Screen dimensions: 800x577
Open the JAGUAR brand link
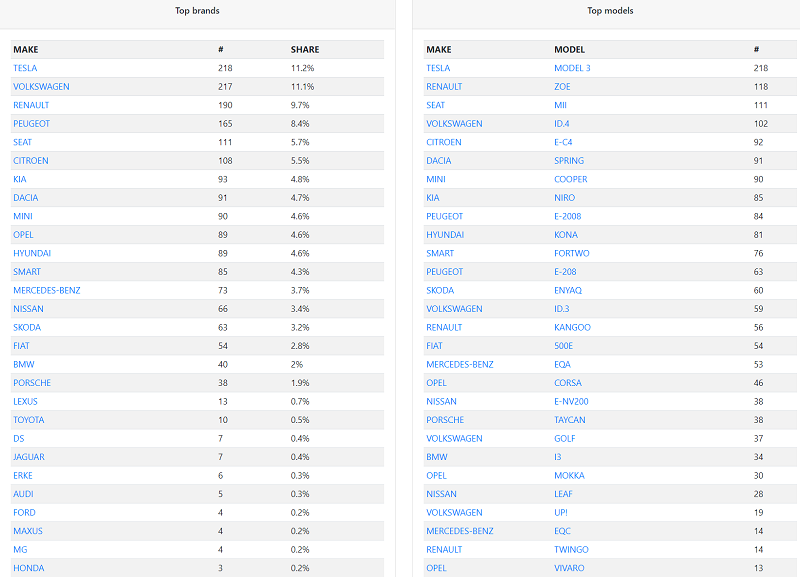(29, 457)
